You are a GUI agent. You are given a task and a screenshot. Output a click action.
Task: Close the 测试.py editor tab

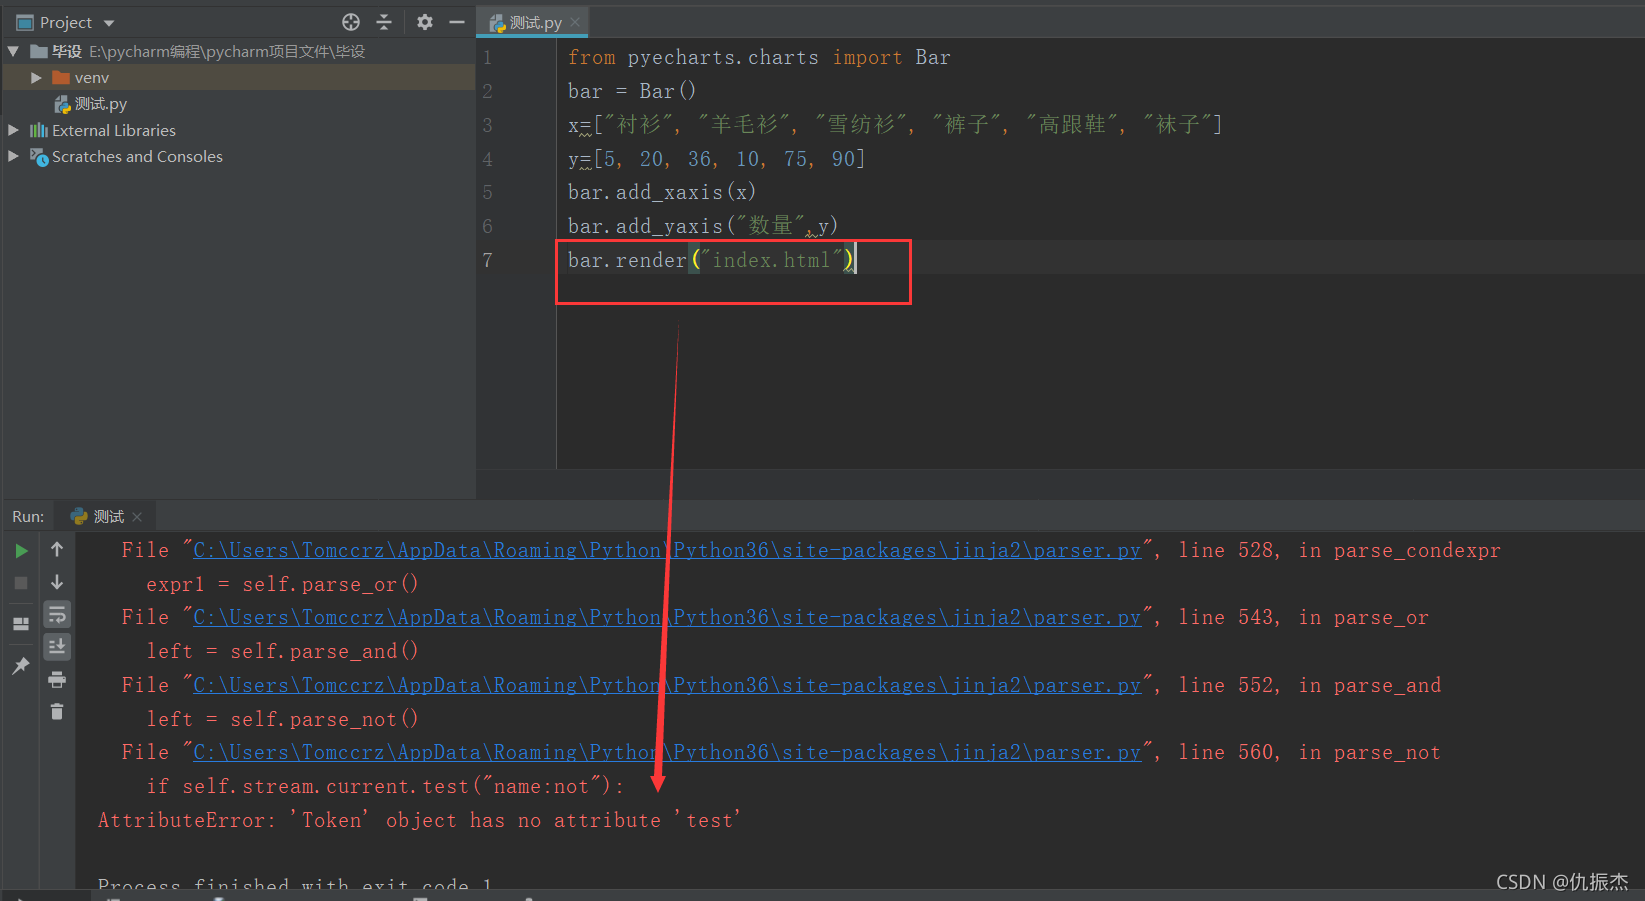pos(575,22)
